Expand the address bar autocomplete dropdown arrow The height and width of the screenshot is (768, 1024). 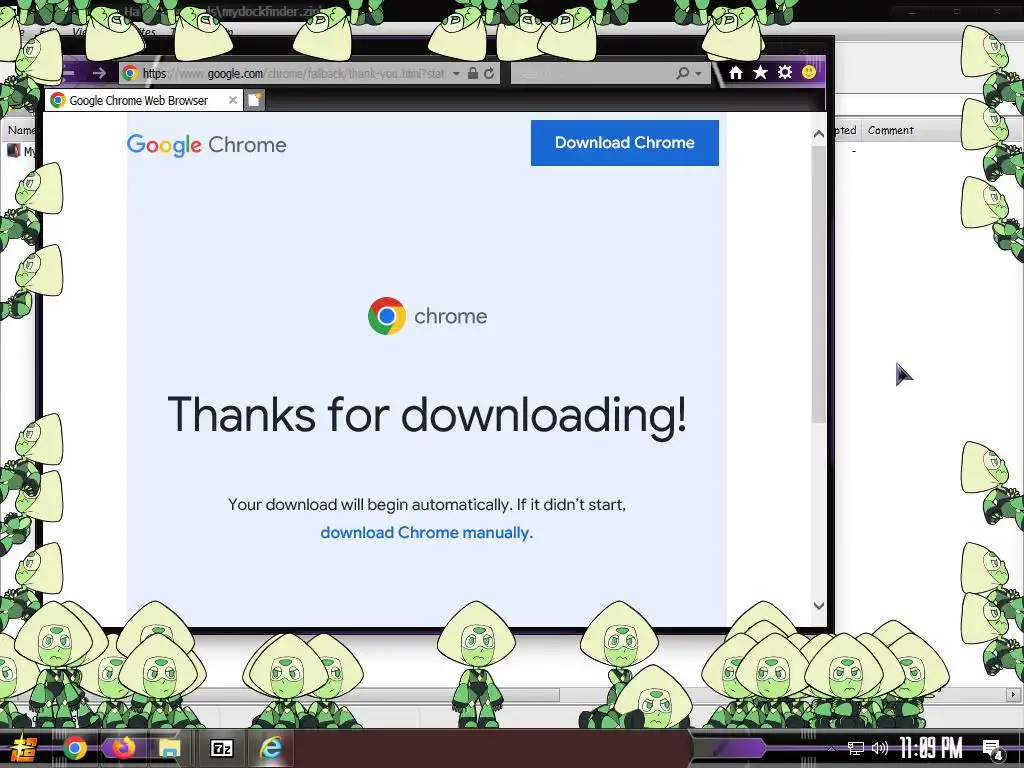coord(456,74)
